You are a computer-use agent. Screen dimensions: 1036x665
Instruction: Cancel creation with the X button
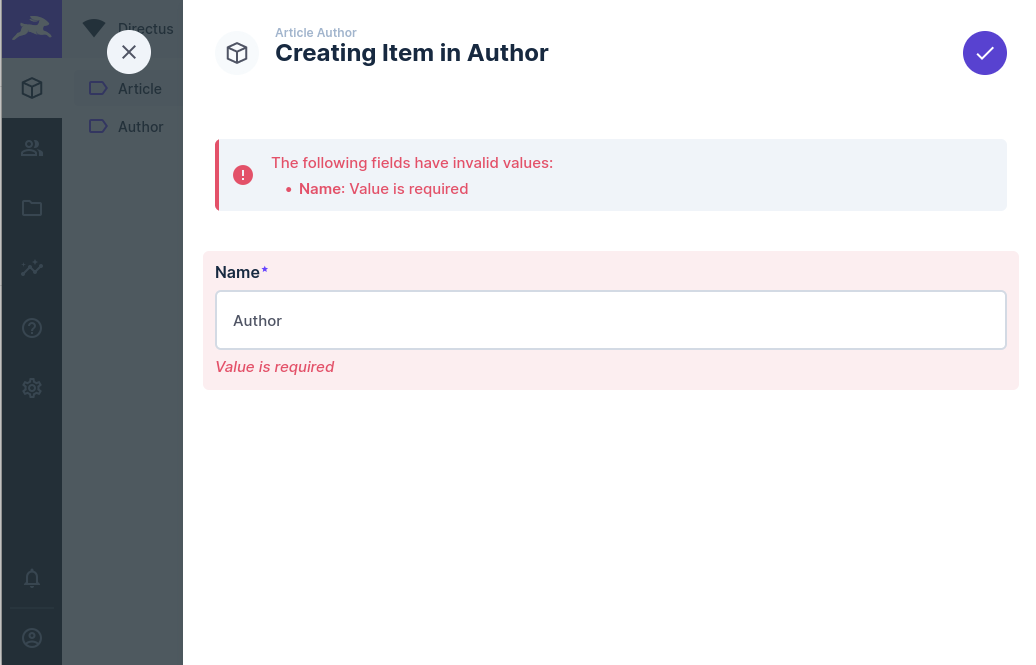[128, 52]
